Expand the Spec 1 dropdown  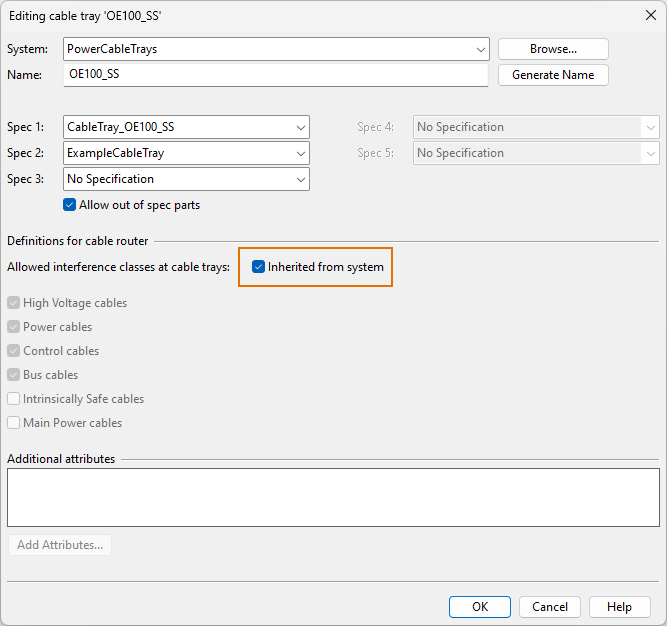(x=186, y=127)
